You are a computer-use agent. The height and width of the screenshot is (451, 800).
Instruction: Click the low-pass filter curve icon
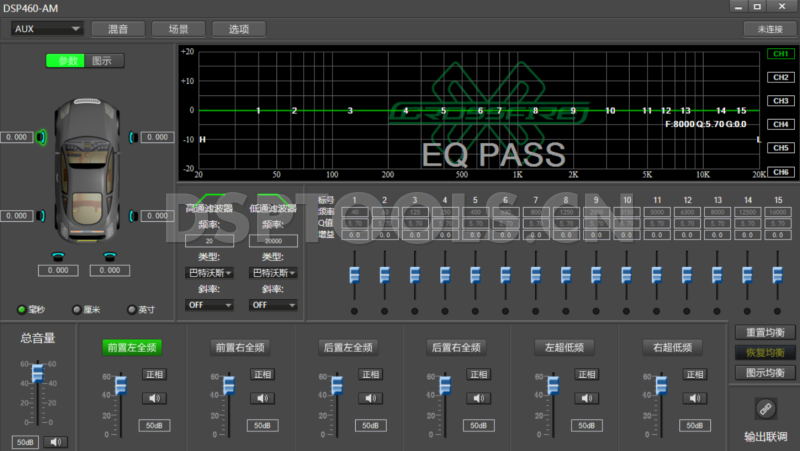tap(272, 198)
